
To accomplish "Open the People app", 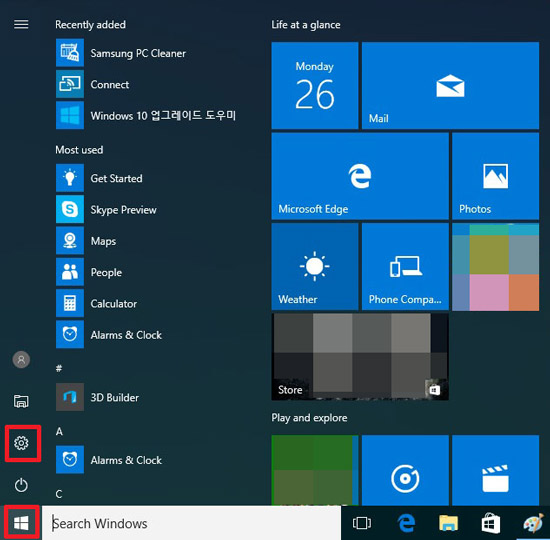I will click(x=89, y=272).
